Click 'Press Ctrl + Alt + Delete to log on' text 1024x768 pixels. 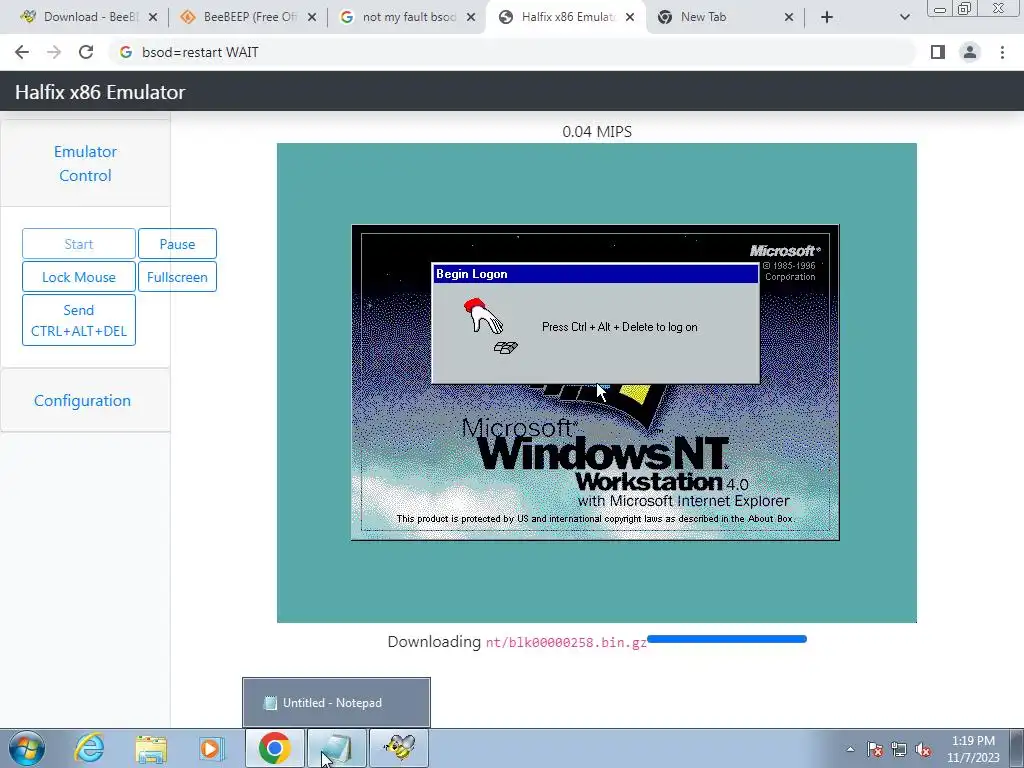click(620, 327)
